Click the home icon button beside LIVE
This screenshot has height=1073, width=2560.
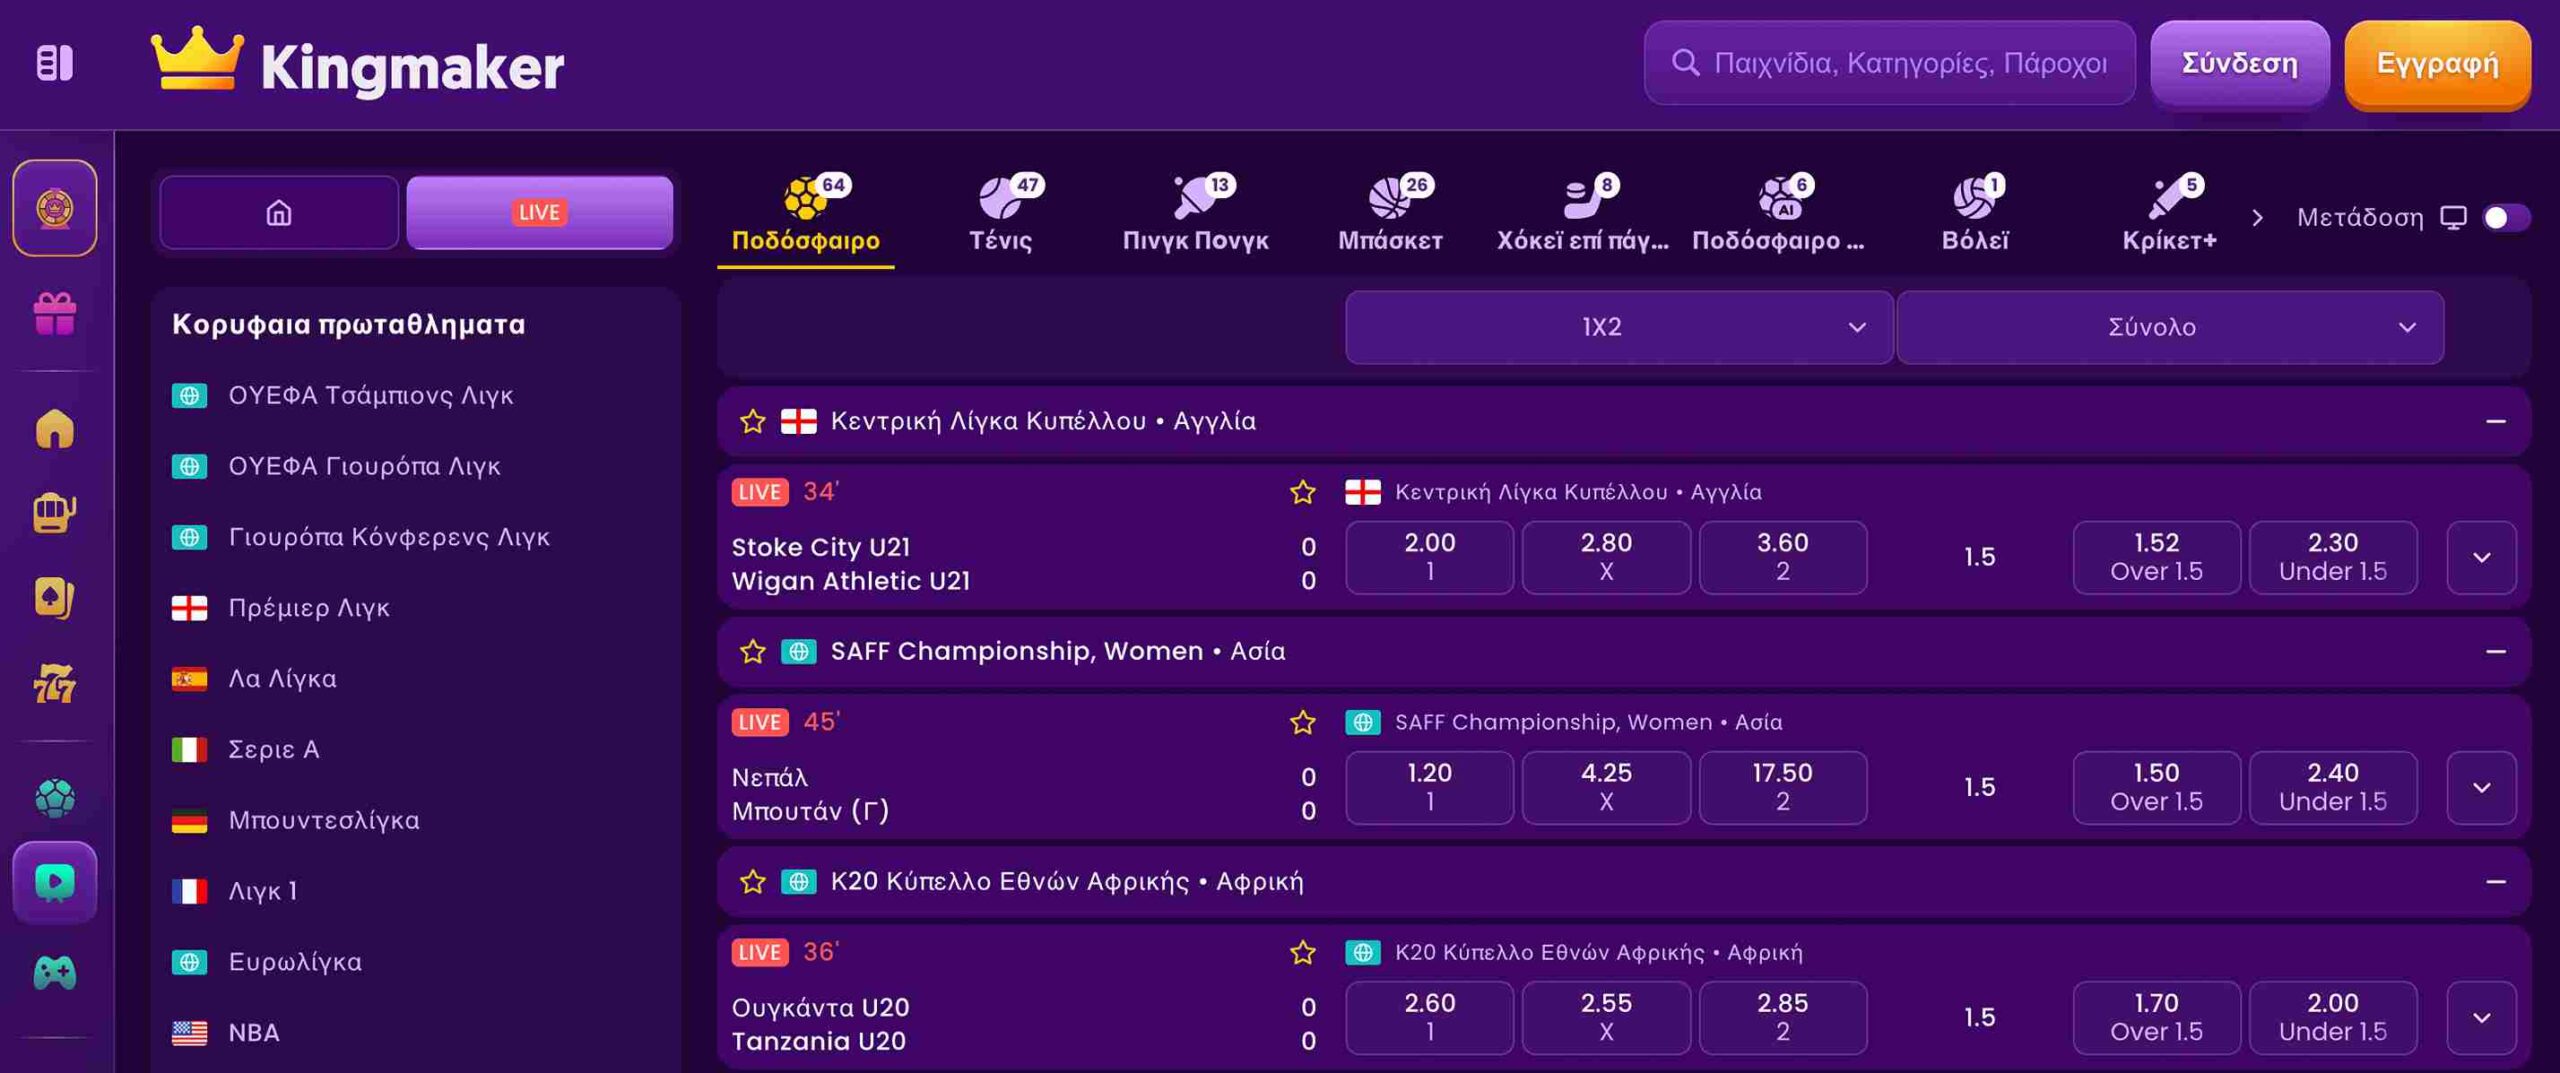click(x=279, y=212)
